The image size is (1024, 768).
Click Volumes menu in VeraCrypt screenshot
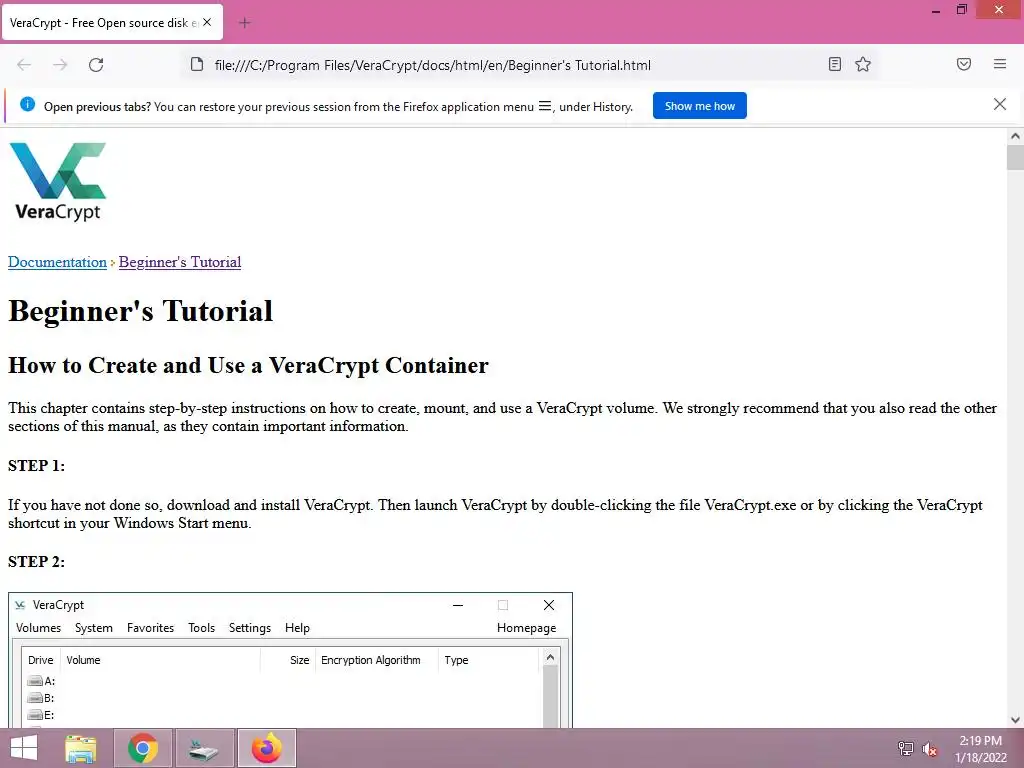coord(39,628)
